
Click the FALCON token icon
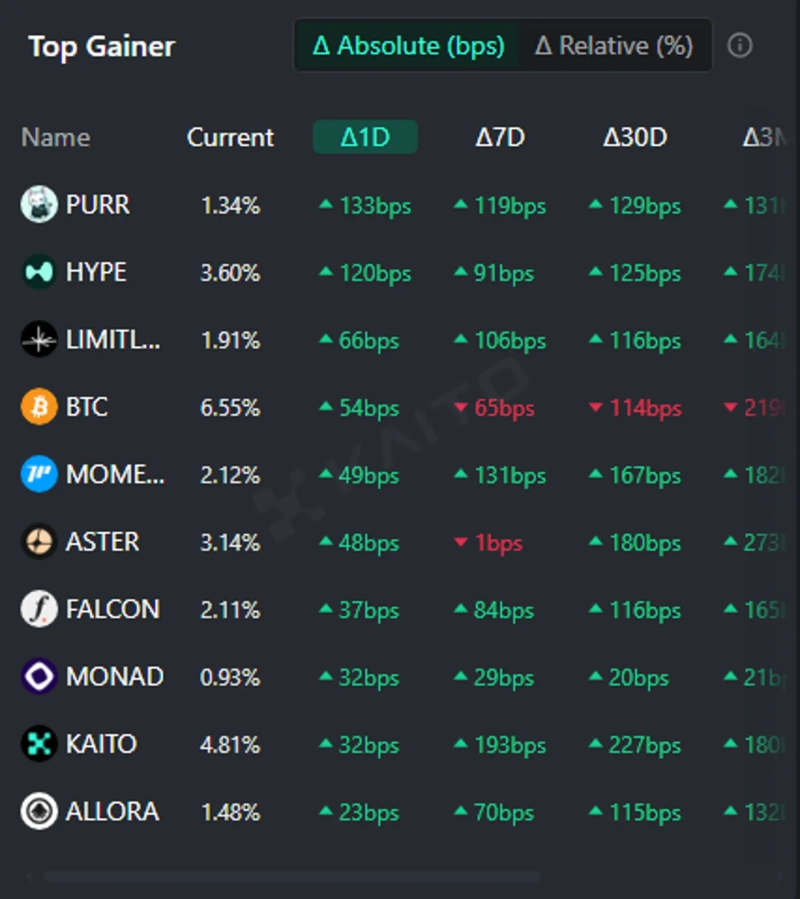click(39, 609)
